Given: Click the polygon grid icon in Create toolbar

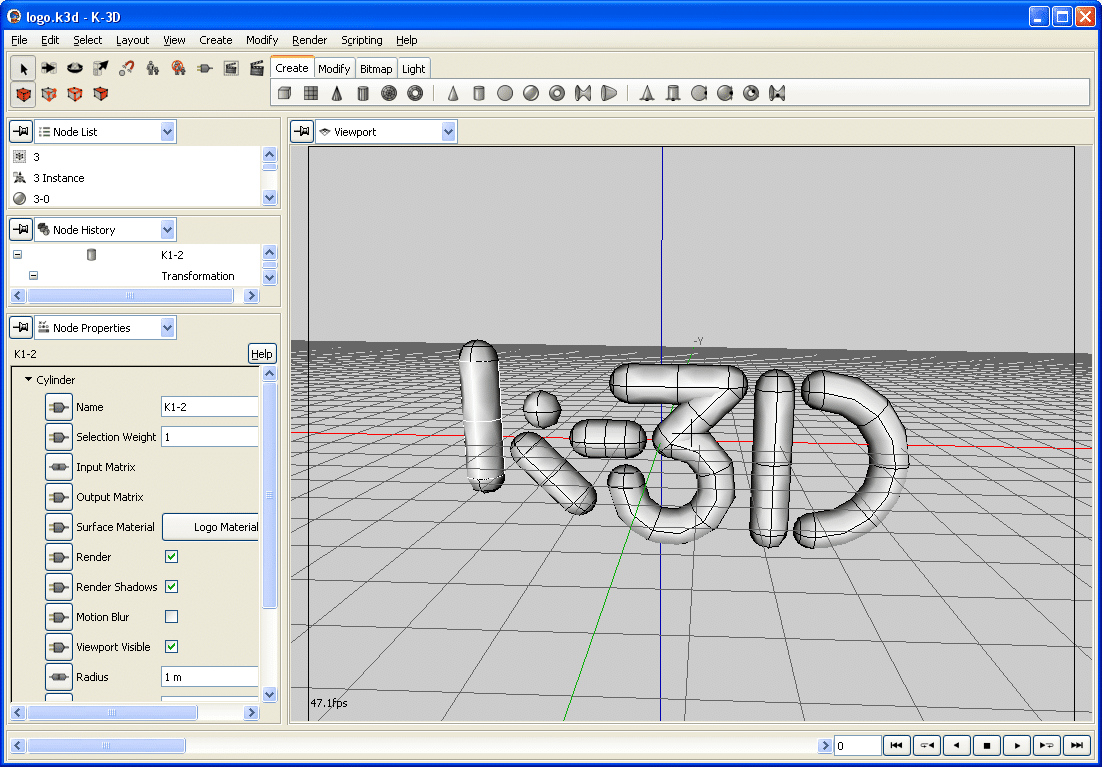Looking at the screenshot, I should pyautogui.click(x=311, y=93).
